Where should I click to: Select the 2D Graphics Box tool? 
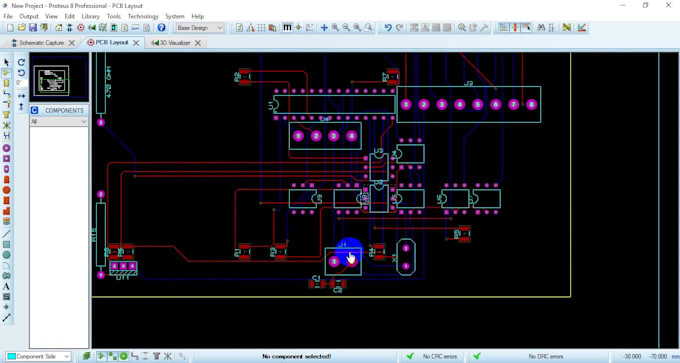coord(7,245)
